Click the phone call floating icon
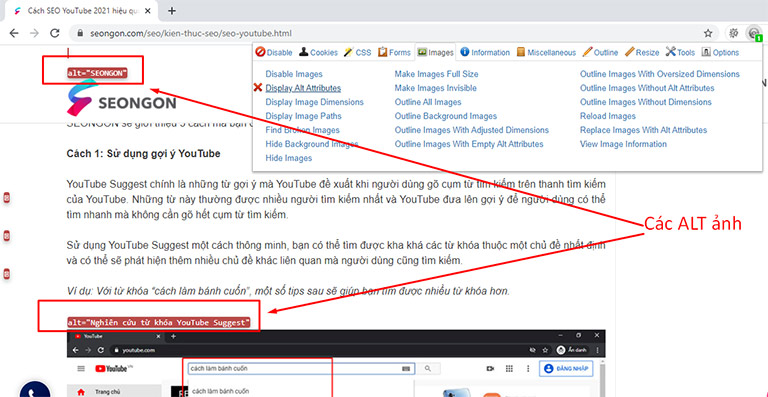This screenshot has width=768, height=397. 35,390
